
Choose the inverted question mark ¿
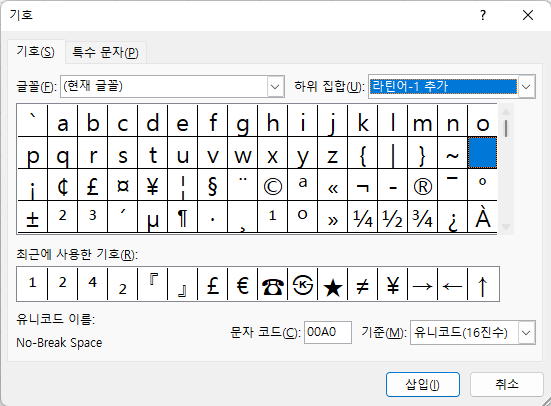(453, 217)
